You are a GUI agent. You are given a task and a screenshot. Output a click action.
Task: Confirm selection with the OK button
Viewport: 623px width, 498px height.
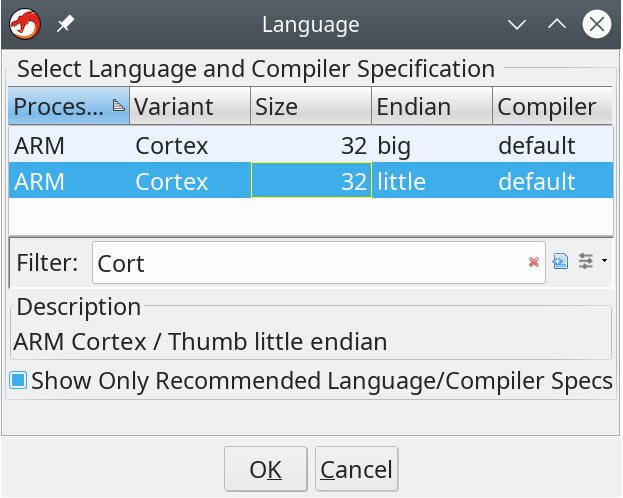265,469
